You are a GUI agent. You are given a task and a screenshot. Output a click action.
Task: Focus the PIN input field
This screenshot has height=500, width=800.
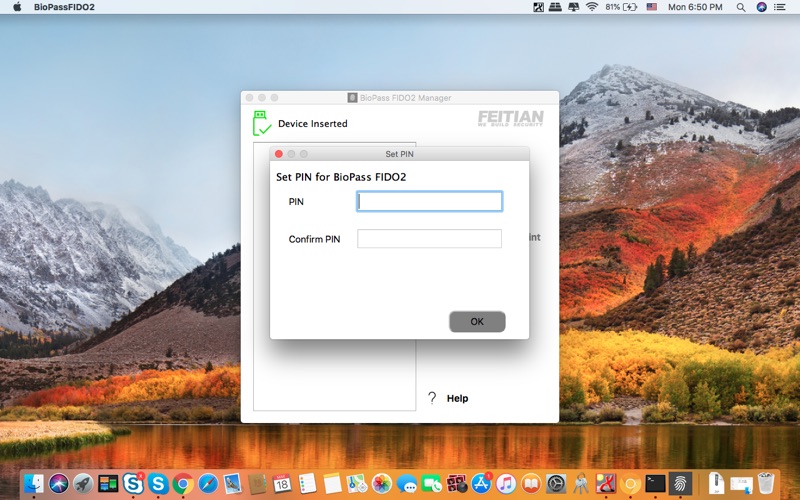(429, 202)
